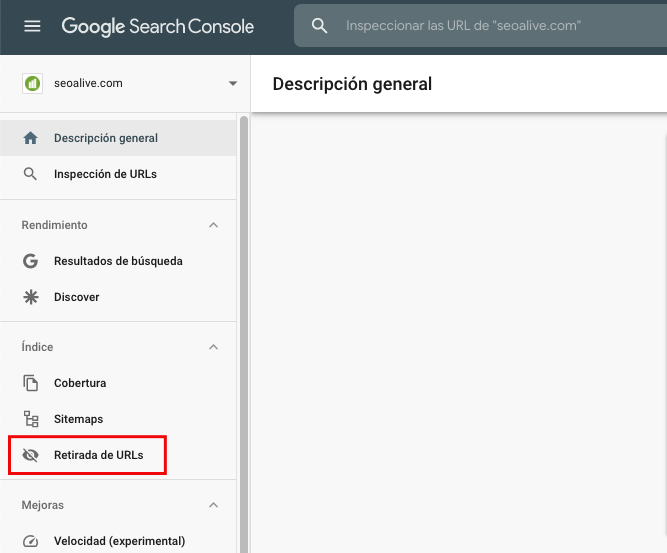Screen dimensions: 667x553
Task: Click the Sitemaps tree icon
Action: (x=30, y=419)
